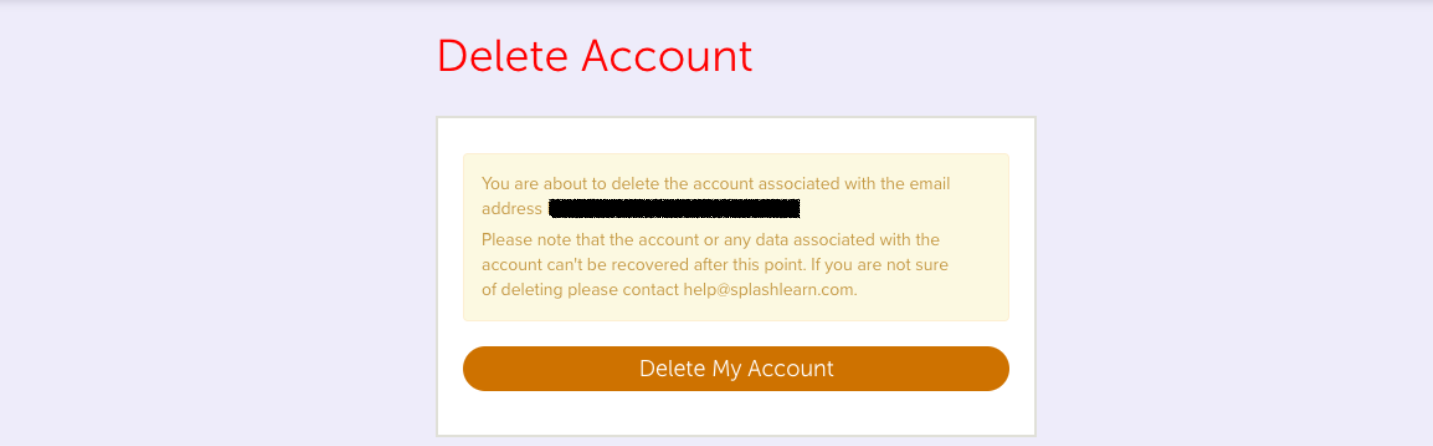
Task: Click the red Delete Account page heading
Action: pyautogui.click(x=594, y=57)
